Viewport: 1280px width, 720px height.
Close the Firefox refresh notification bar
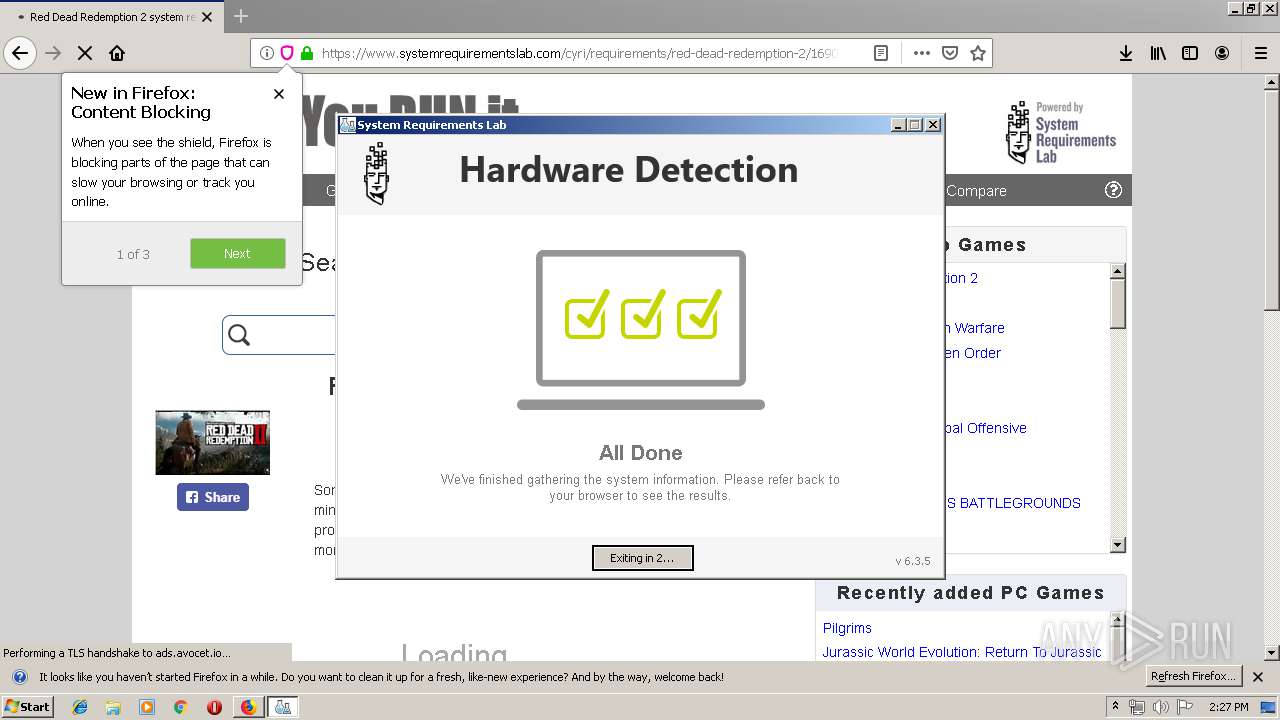click(x=1258, y=677)
